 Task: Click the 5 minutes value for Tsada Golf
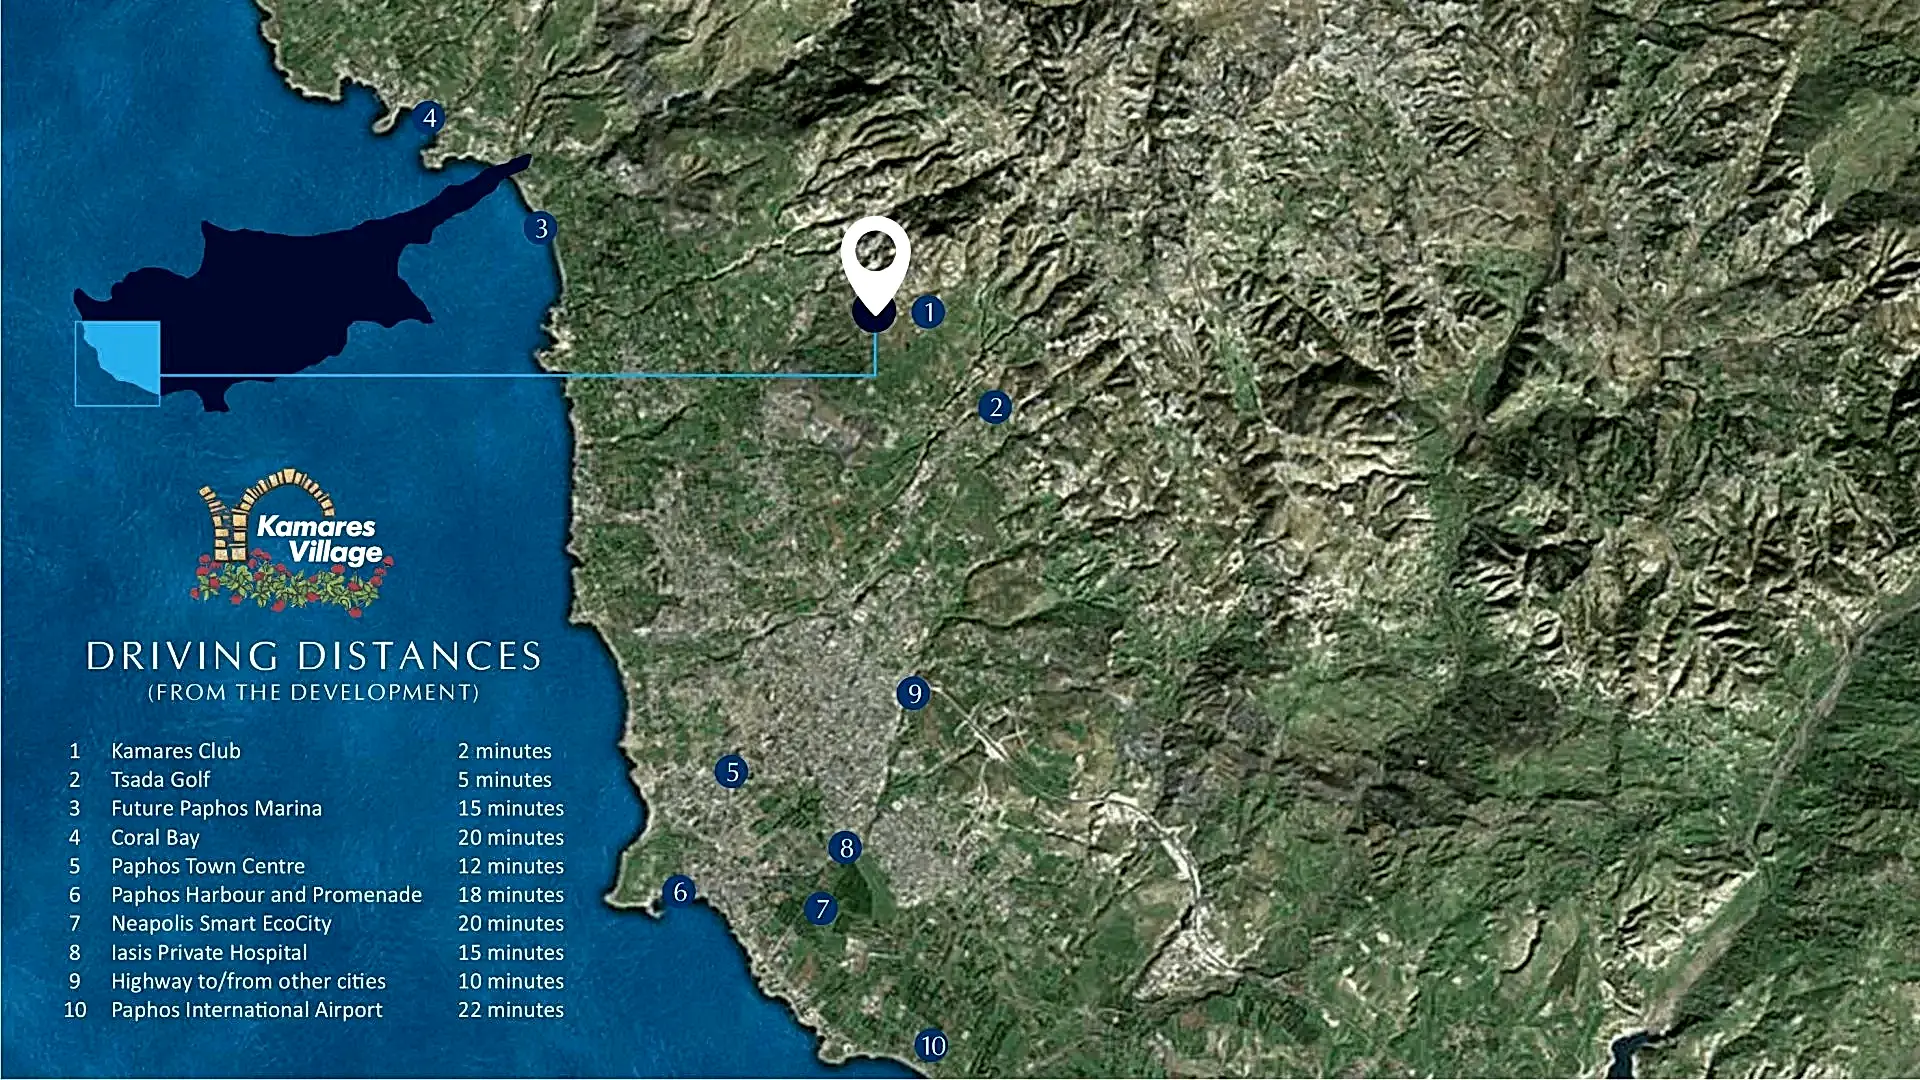[x=505, y=780]
